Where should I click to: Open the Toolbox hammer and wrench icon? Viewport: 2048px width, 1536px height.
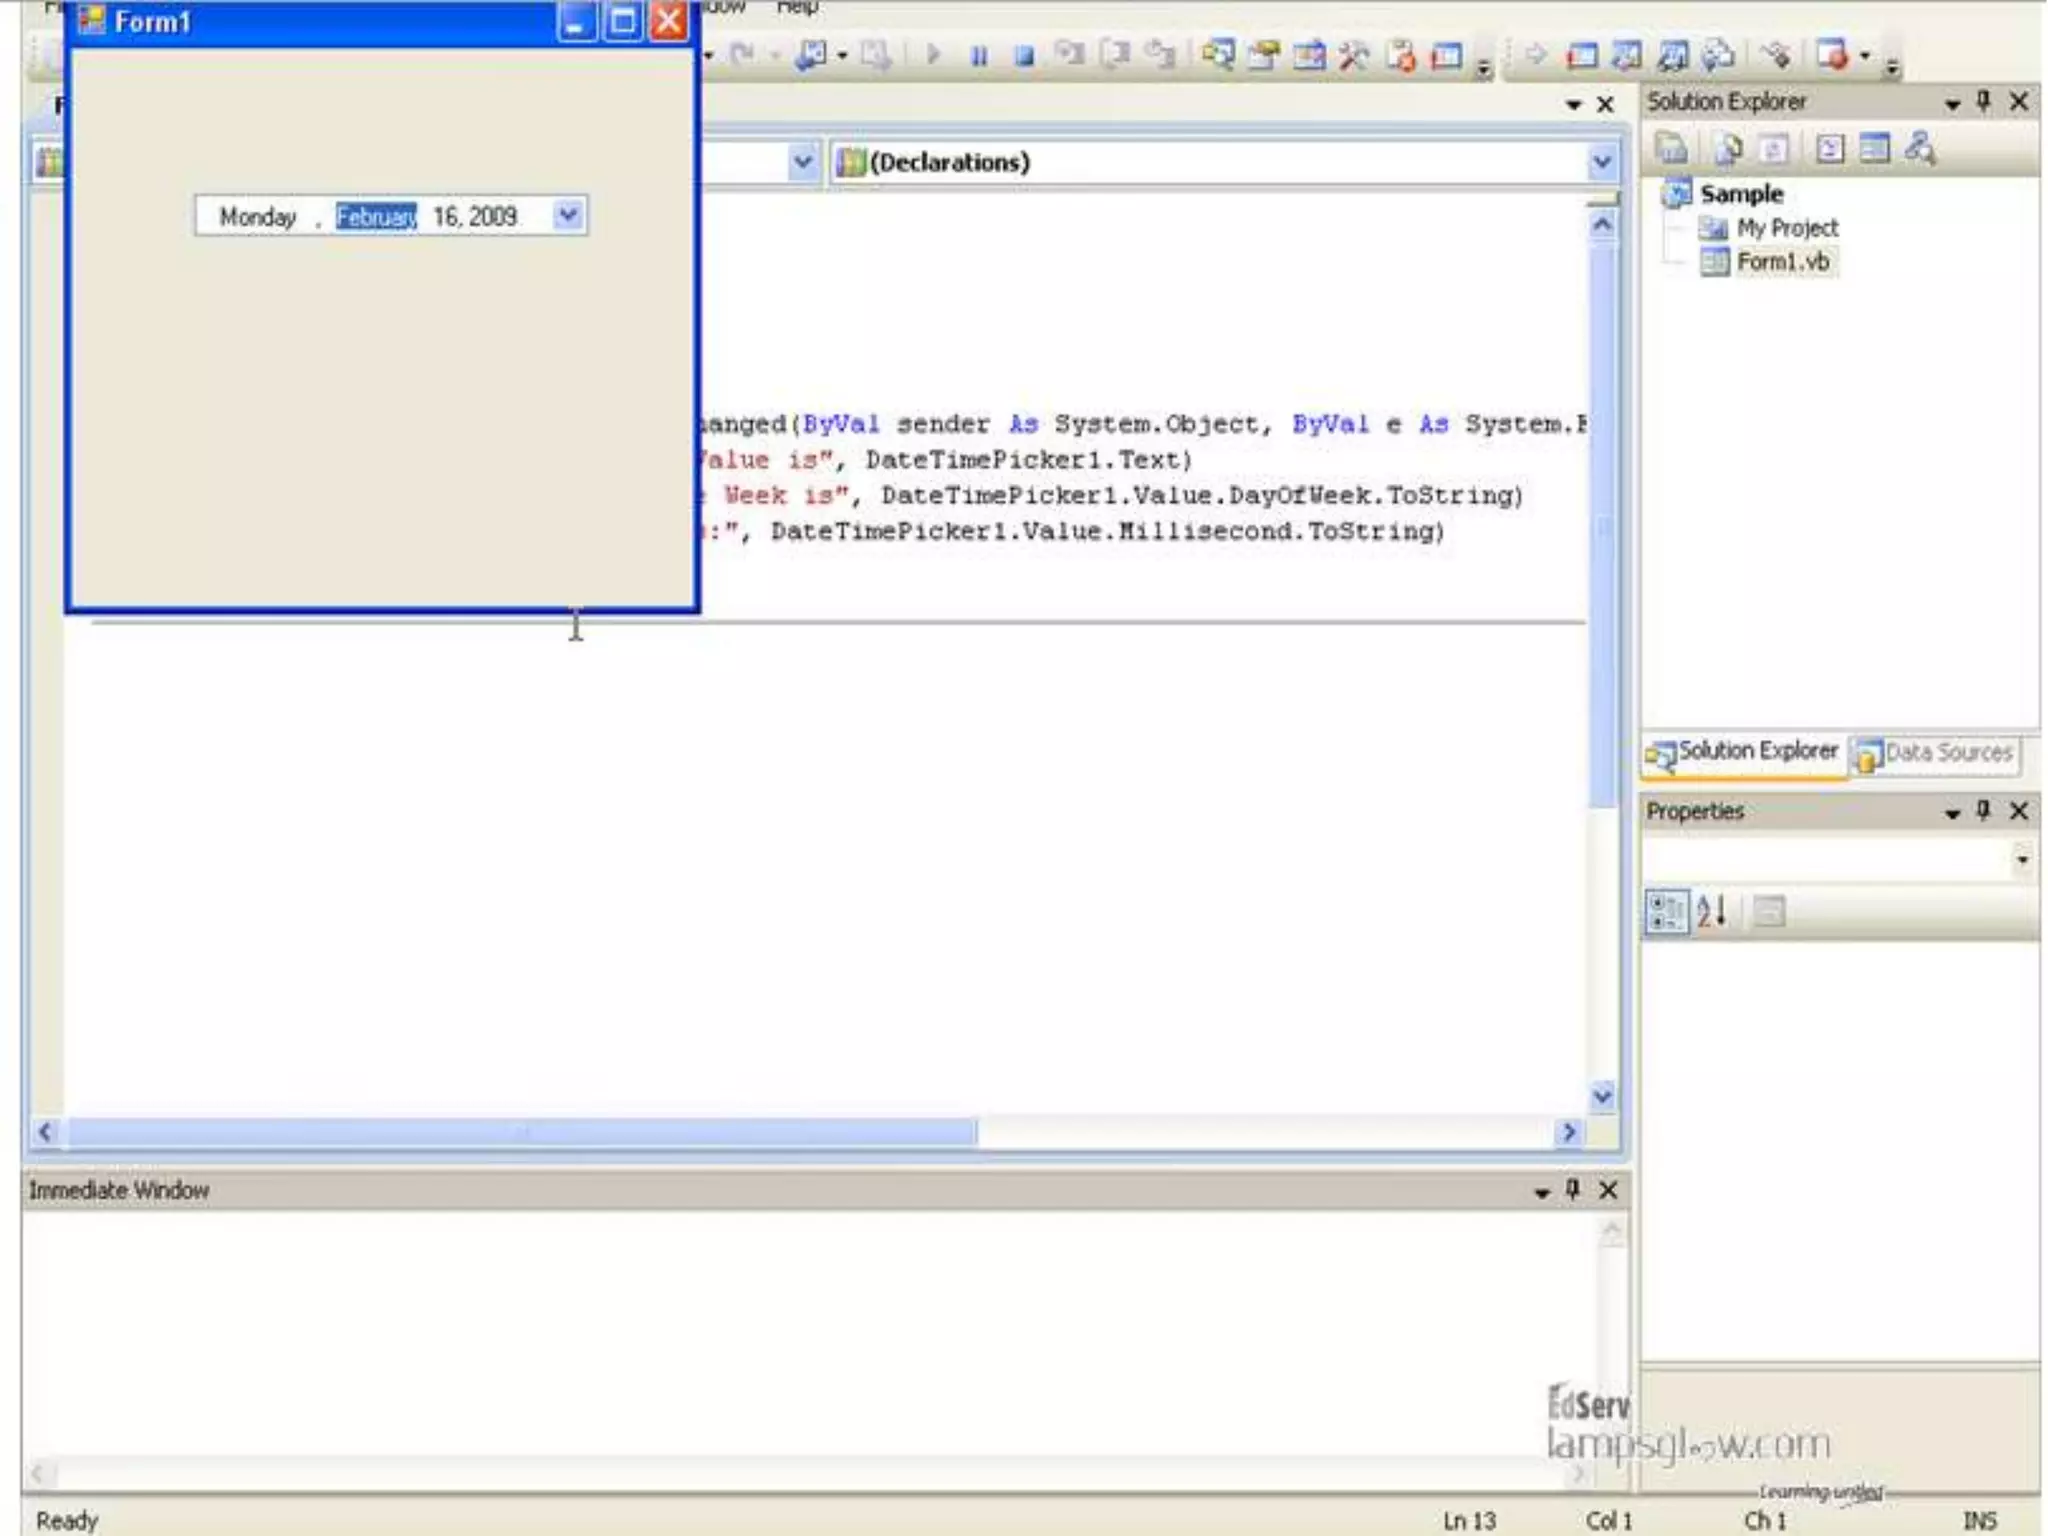click(1354, 55)
